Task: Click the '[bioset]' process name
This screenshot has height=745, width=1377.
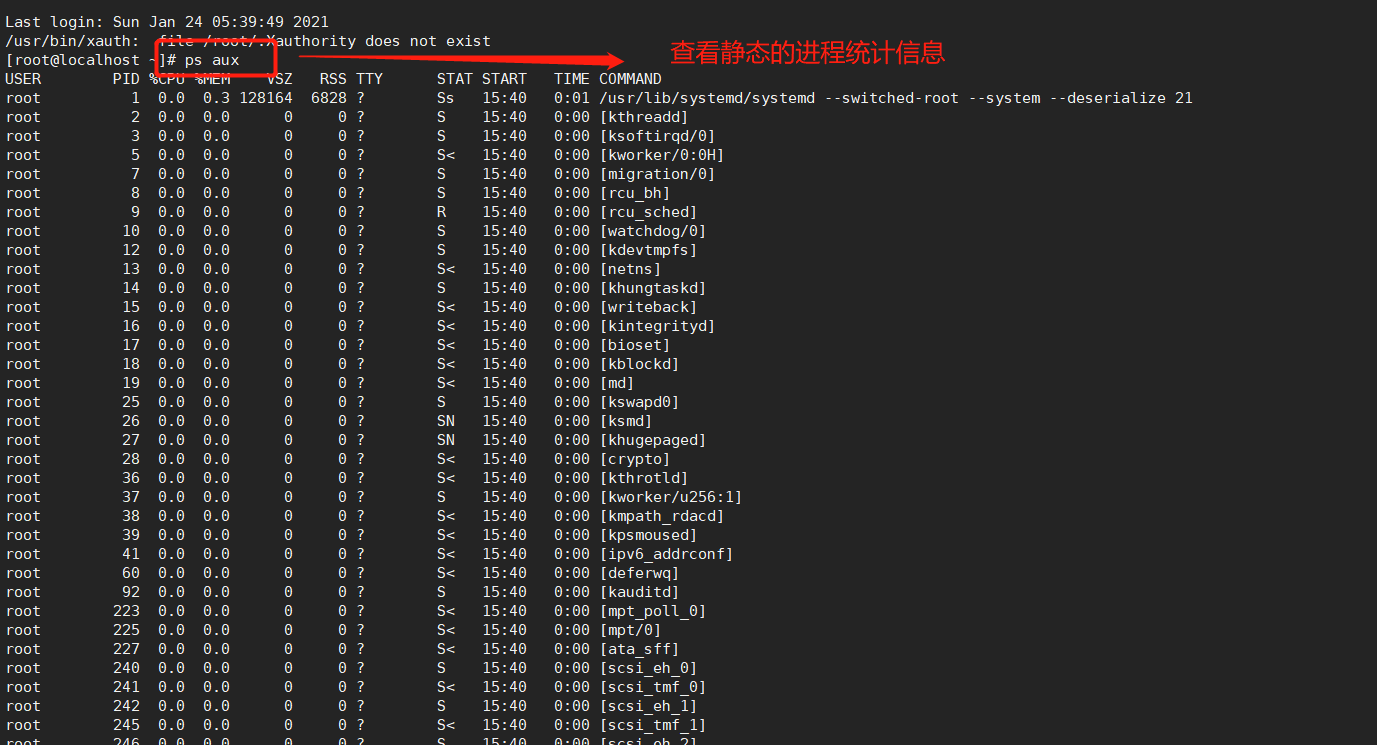Action: pos(635,345)
